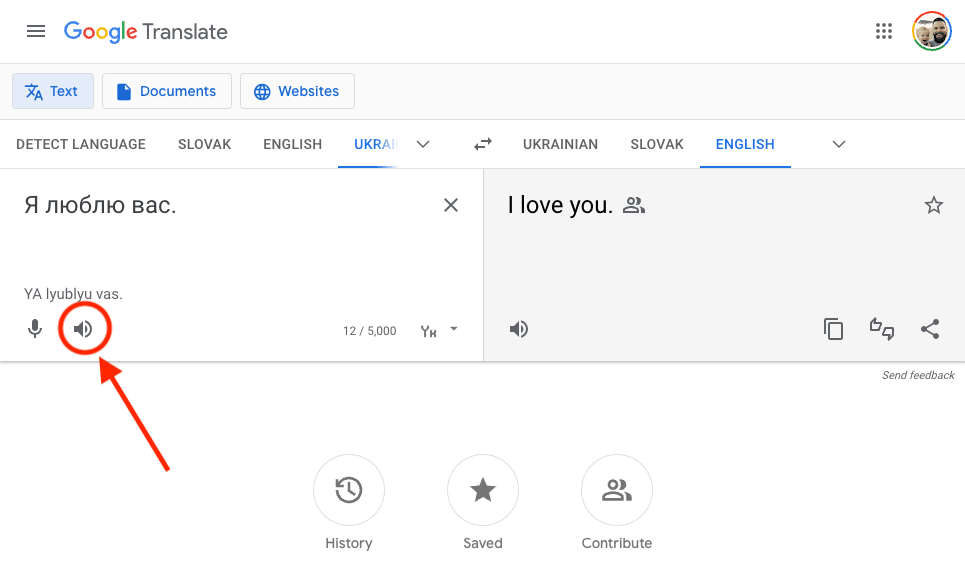Open Saved translations
Image resolution: width=965 pixels, height=582 pixels.
[483, 490]
